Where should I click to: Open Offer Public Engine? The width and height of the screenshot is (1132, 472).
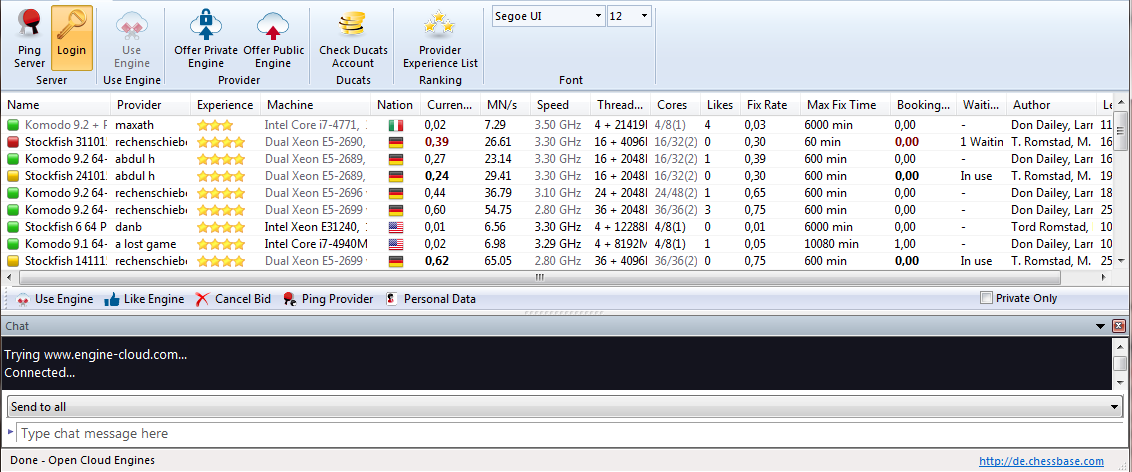pyautogui.click(x=273, y=24)
